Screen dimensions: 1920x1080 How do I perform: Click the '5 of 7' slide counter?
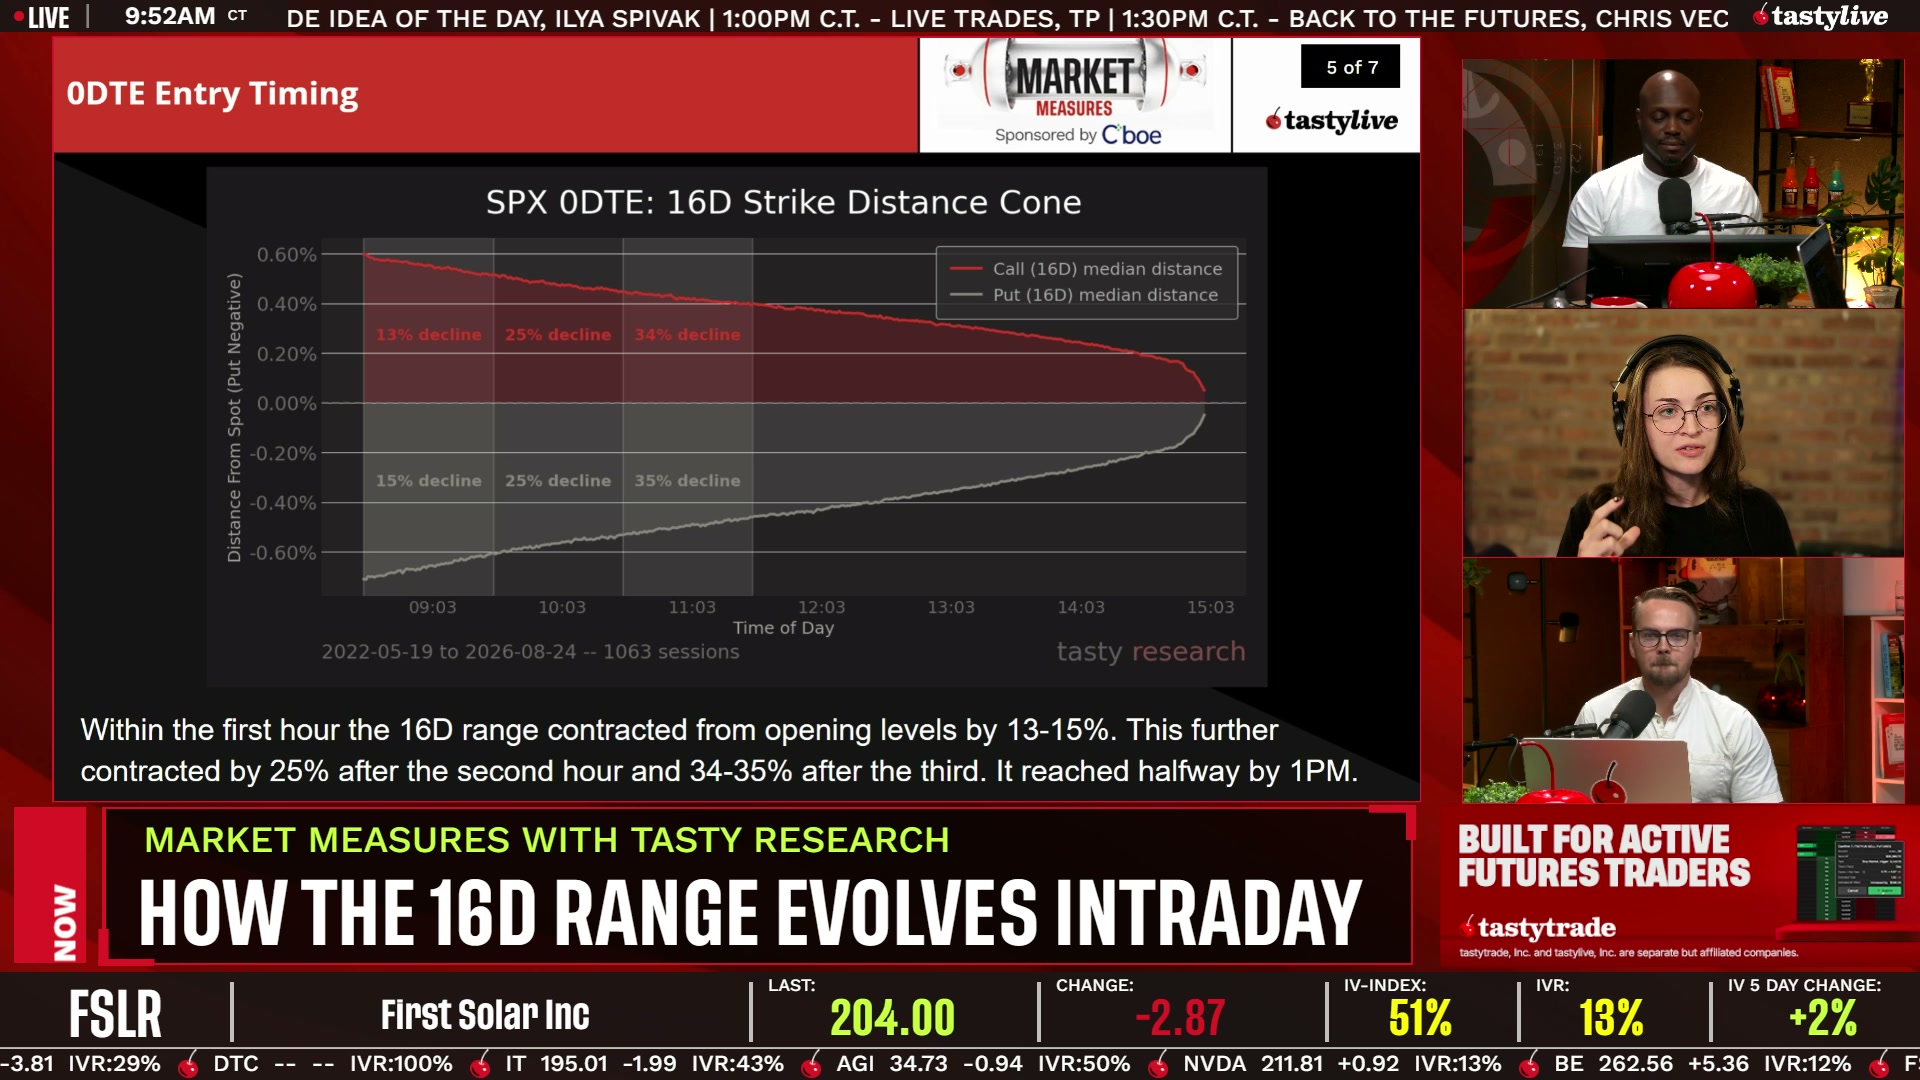click(1351, 67)
